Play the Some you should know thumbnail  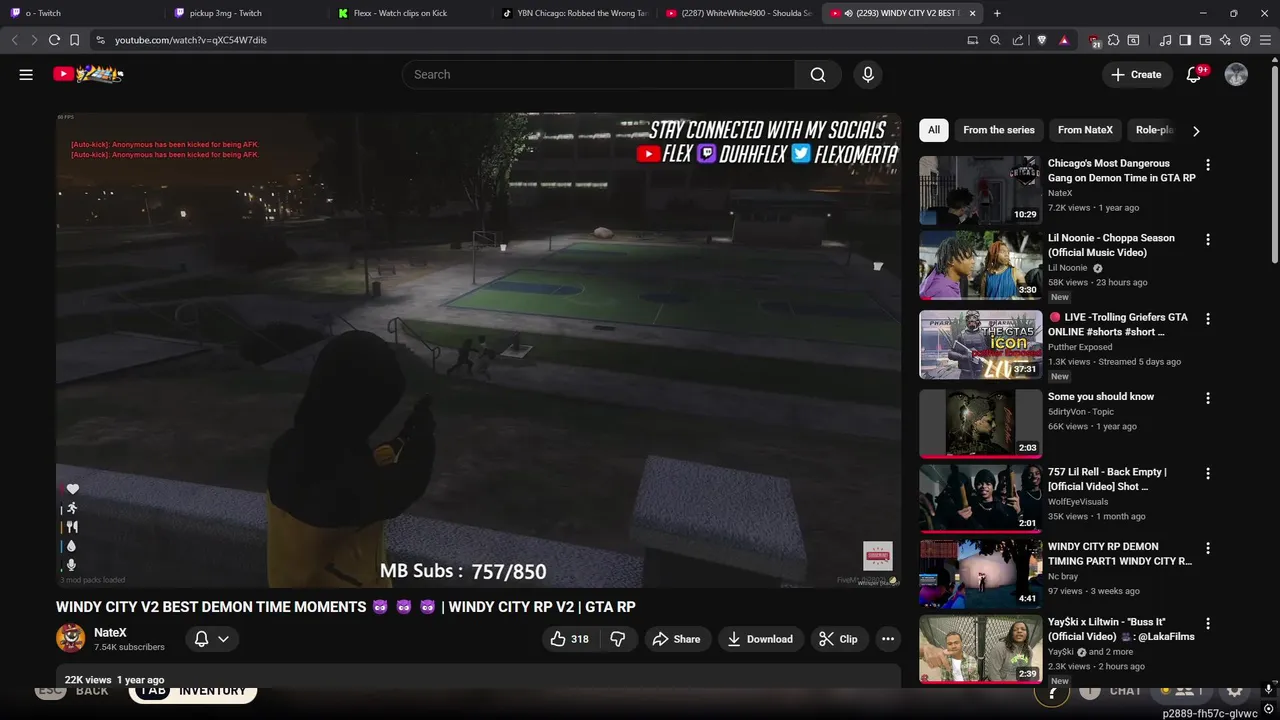(980, 424)
